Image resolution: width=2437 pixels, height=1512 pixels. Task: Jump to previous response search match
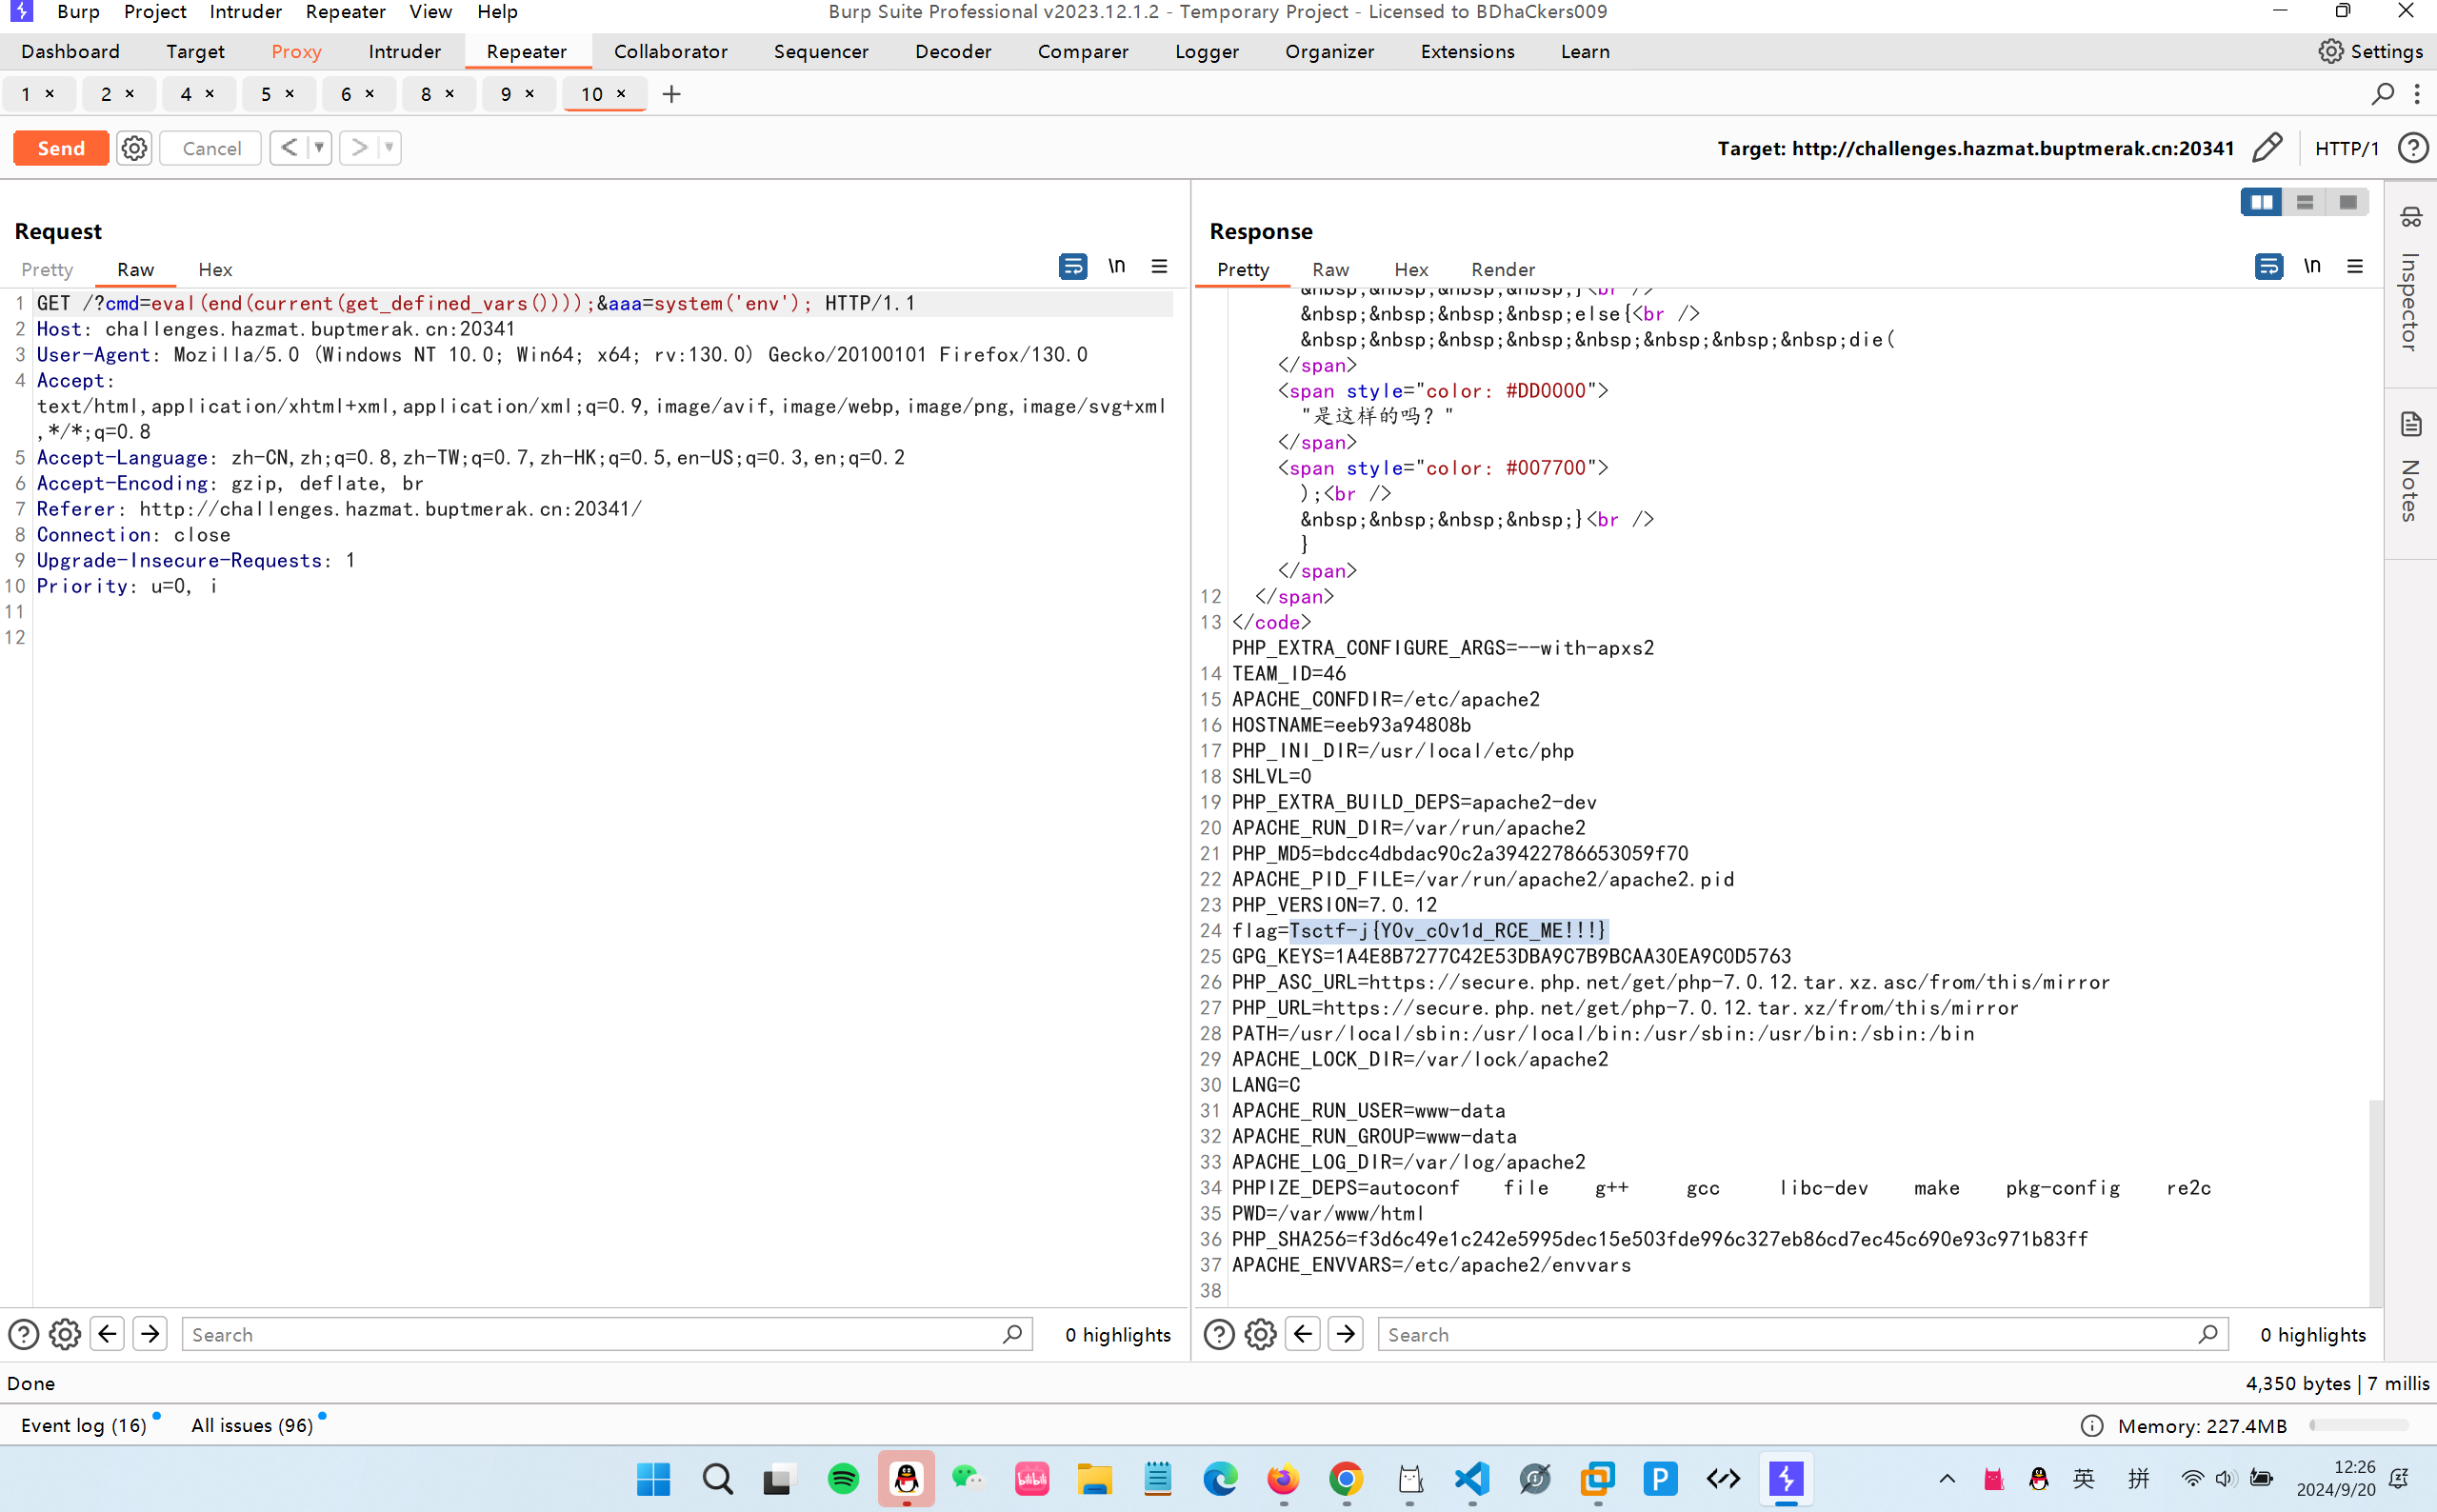1303,1334
